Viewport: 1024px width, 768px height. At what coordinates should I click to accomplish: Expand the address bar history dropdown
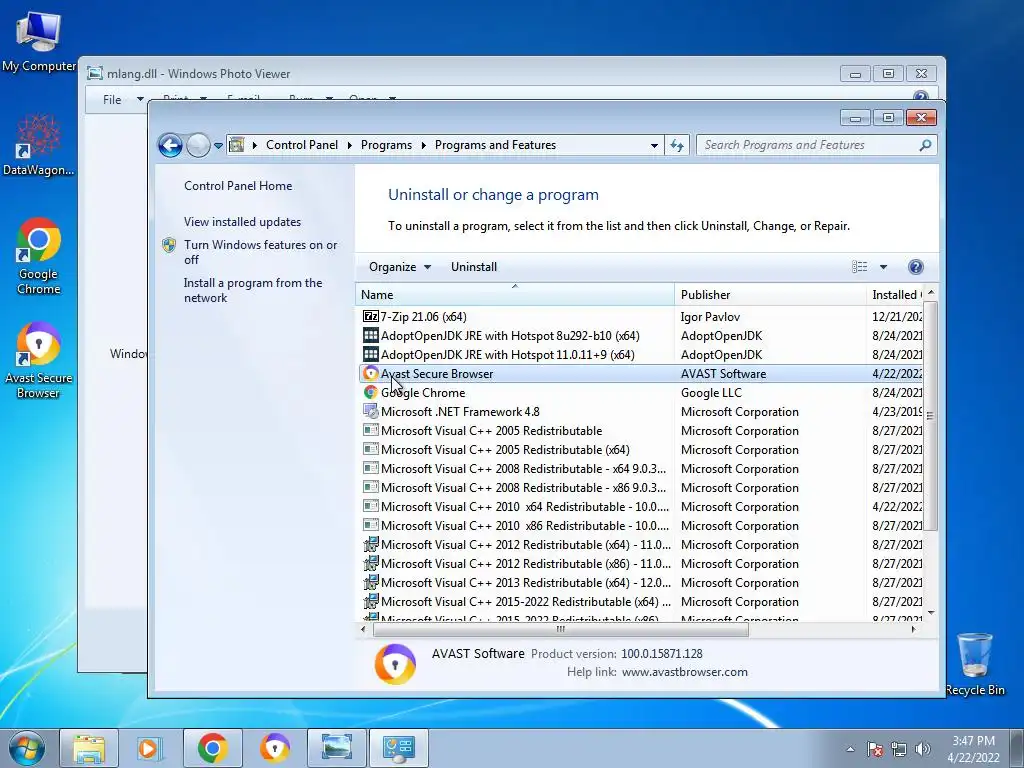[654, 145]
